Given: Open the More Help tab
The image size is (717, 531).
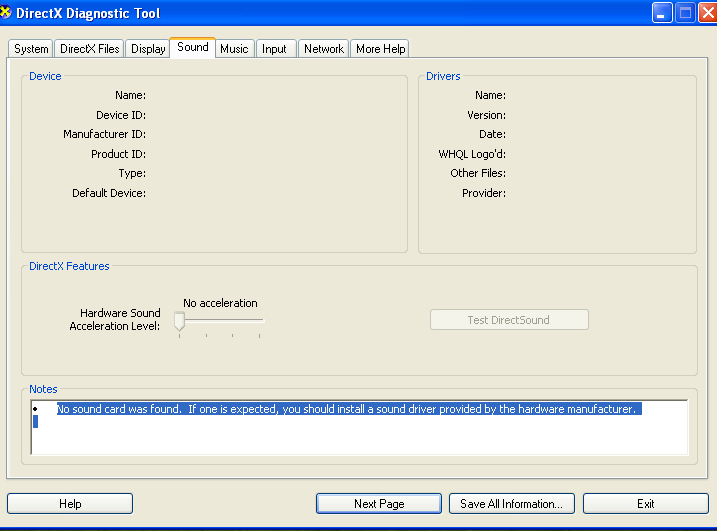Looking at the screenshot, I should (x=380, y=48).
